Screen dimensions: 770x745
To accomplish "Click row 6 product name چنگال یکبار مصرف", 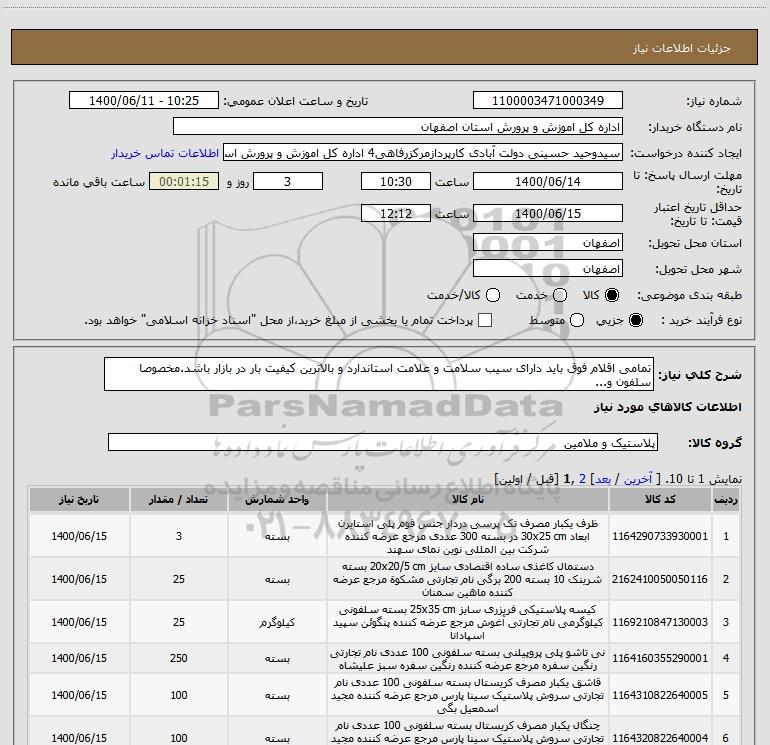I will click(x=468, y=732).
